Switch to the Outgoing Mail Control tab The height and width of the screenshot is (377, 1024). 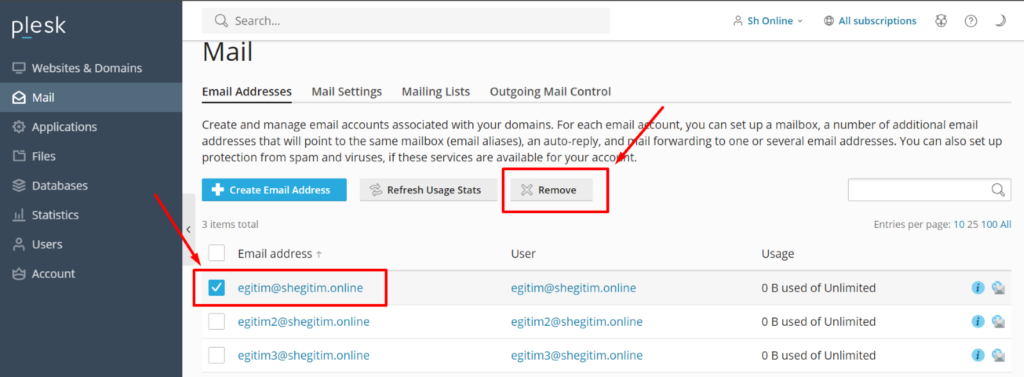click(551, 91)
